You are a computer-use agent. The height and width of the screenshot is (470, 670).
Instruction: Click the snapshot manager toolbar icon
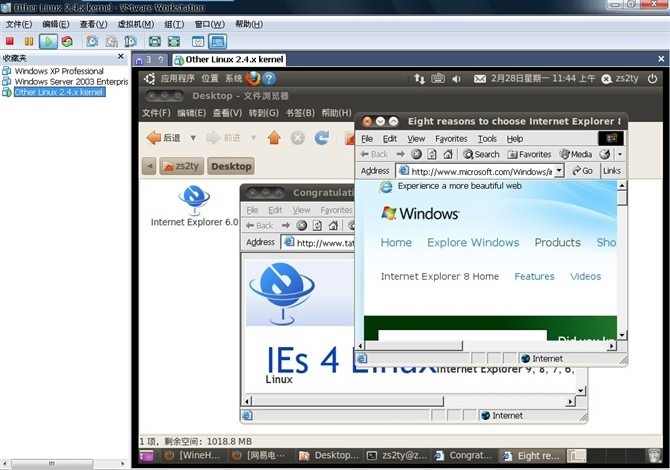coord(130,41)
